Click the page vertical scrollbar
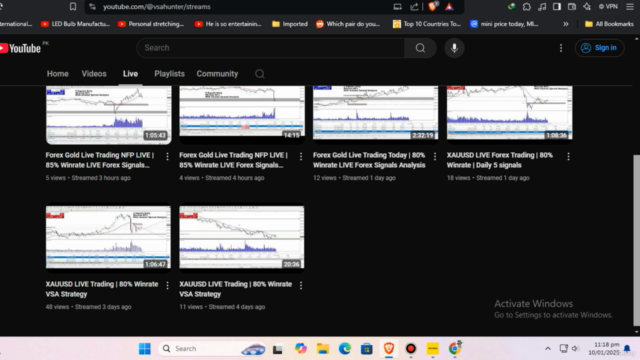 (636, 240)
